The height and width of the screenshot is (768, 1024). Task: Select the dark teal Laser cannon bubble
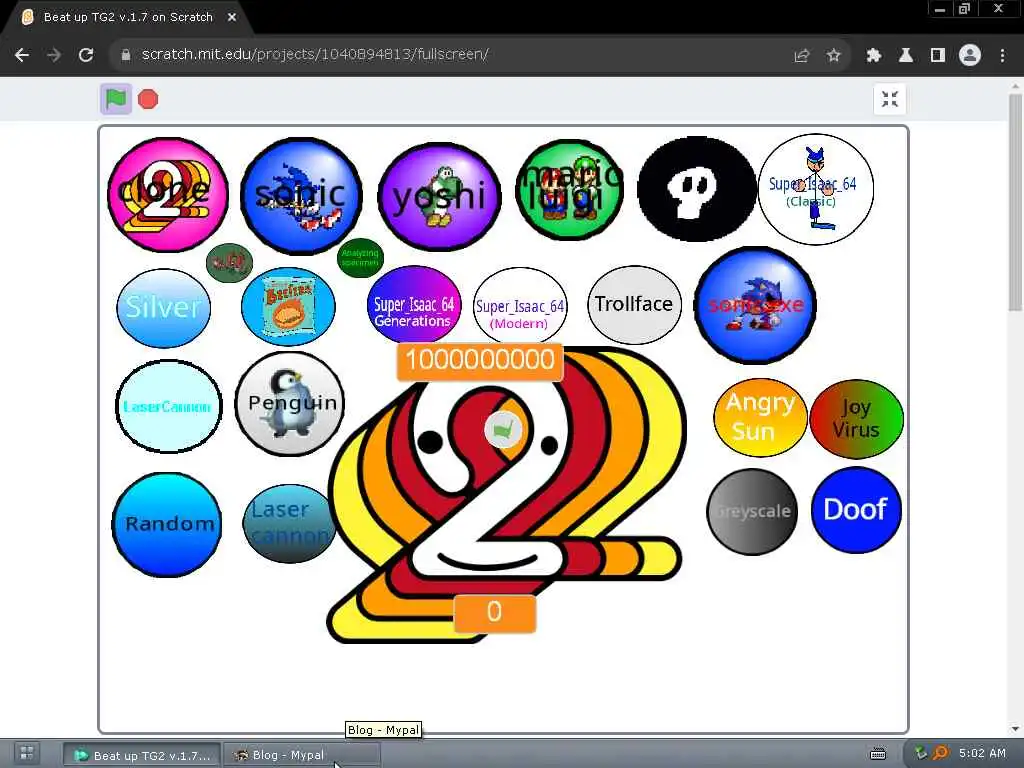point(289,524)
